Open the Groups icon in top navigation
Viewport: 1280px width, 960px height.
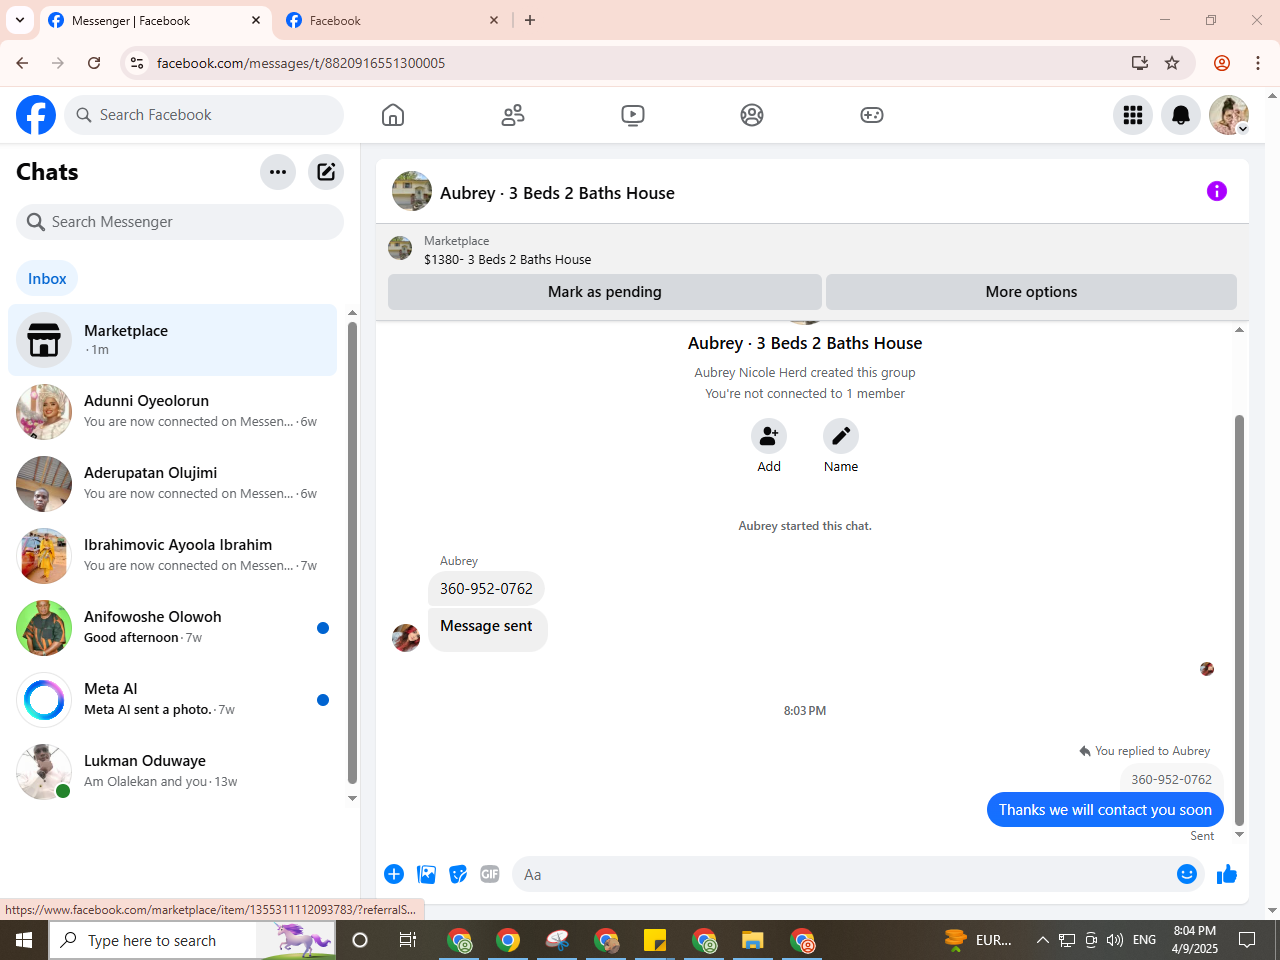coord(752,115)
